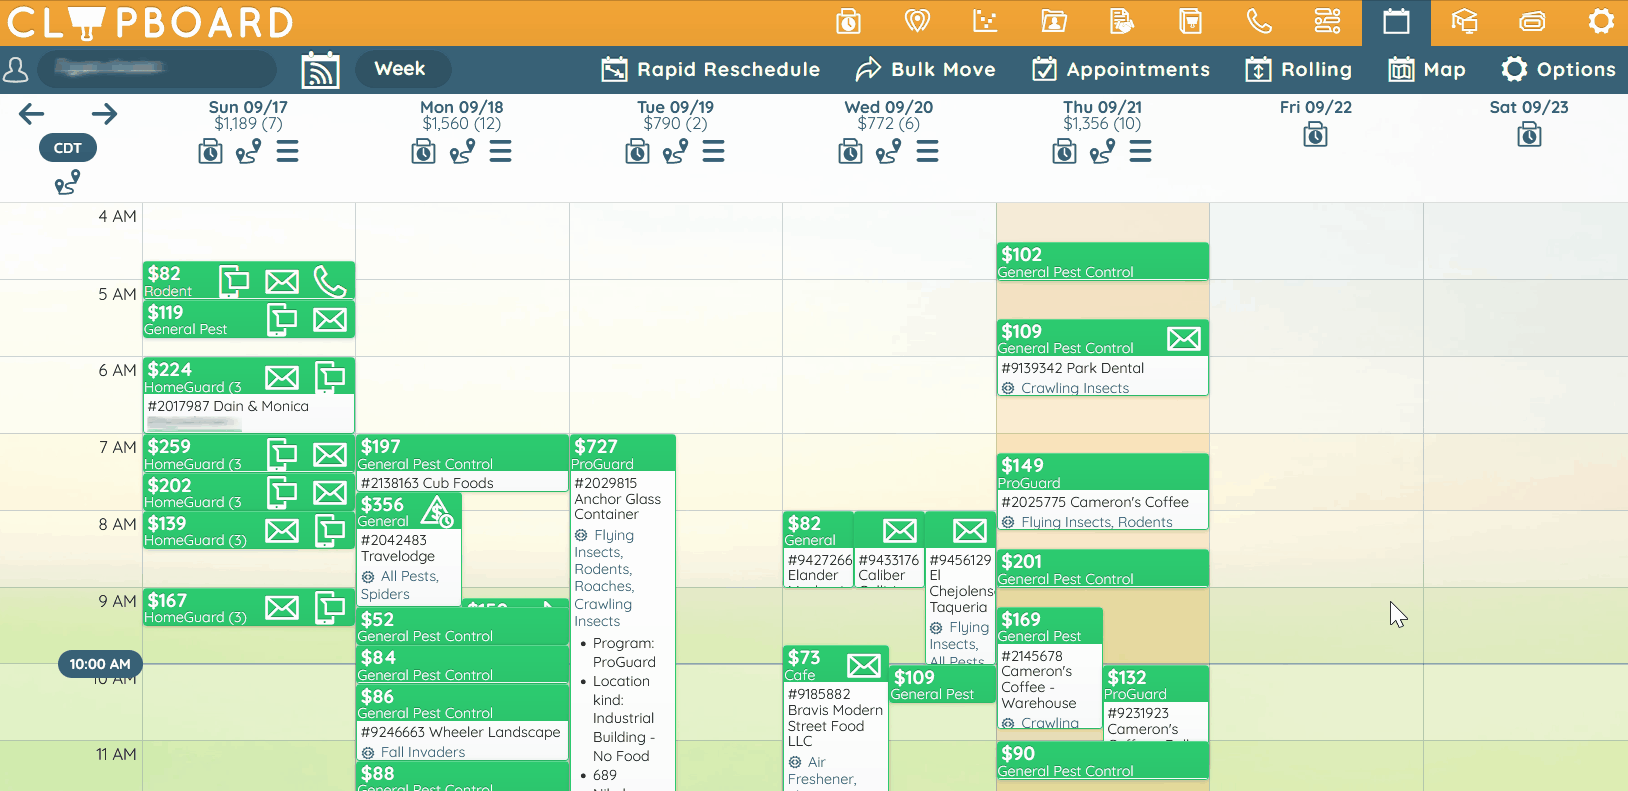Click the envelope icon on the $119 General Pest appointment
Screen dimensions: 1628x791
coord(330,320)
